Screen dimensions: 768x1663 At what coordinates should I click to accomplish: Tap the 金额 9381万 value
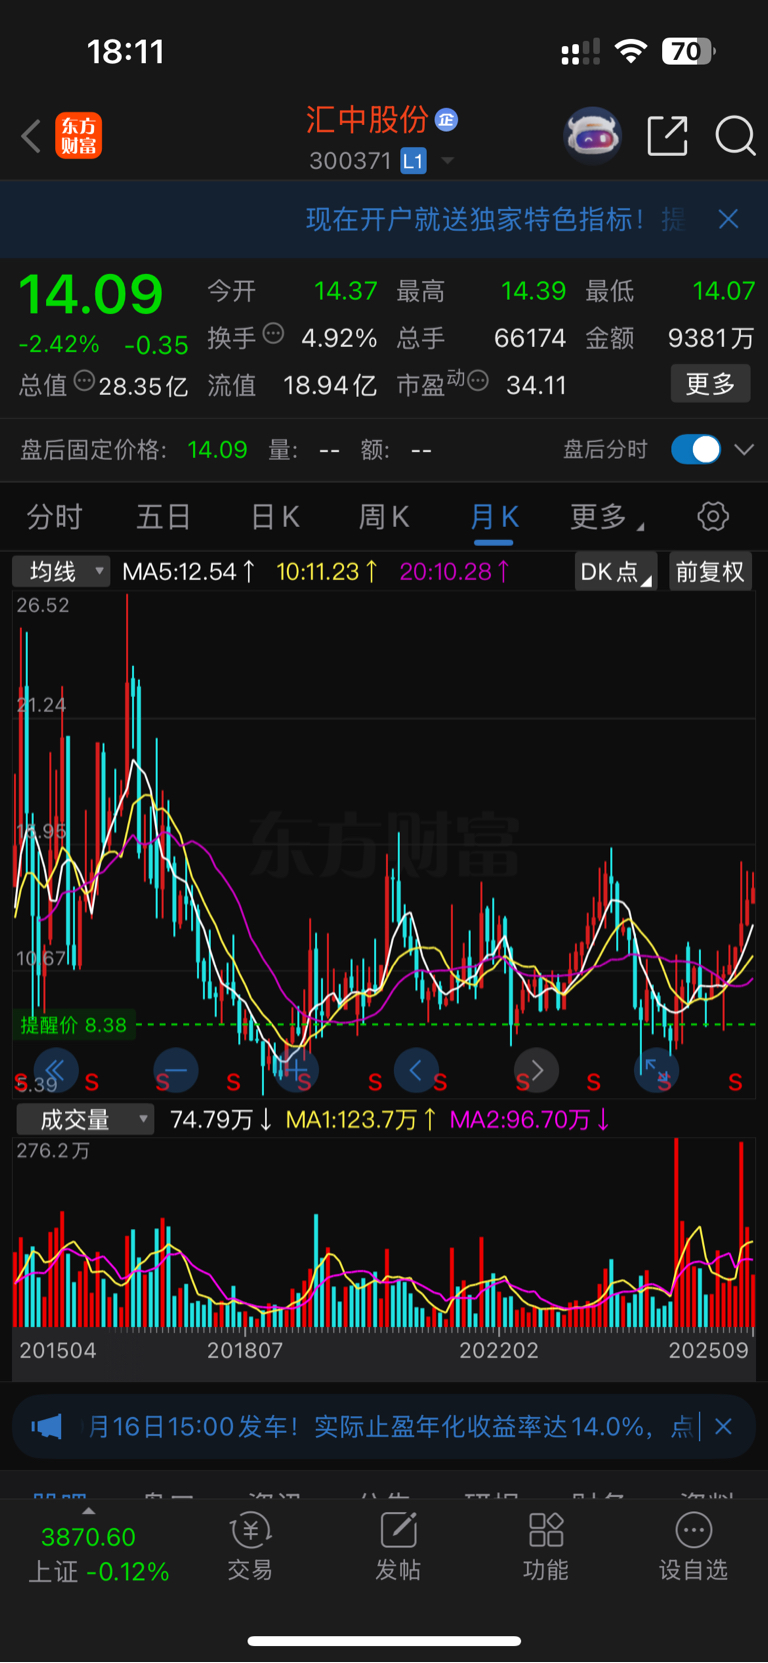710,338
